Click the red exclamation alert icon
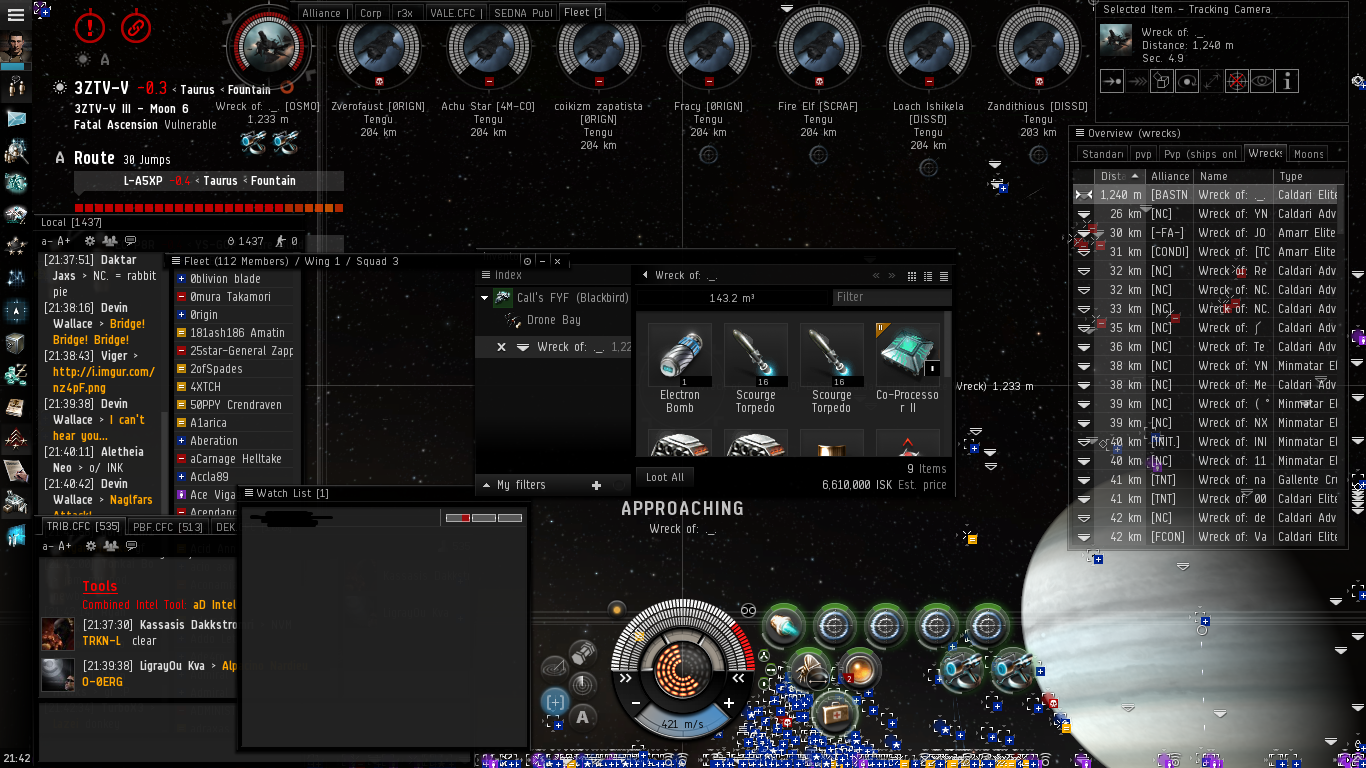This screenshot has height=768, width=1366. [x=90, y=28]
